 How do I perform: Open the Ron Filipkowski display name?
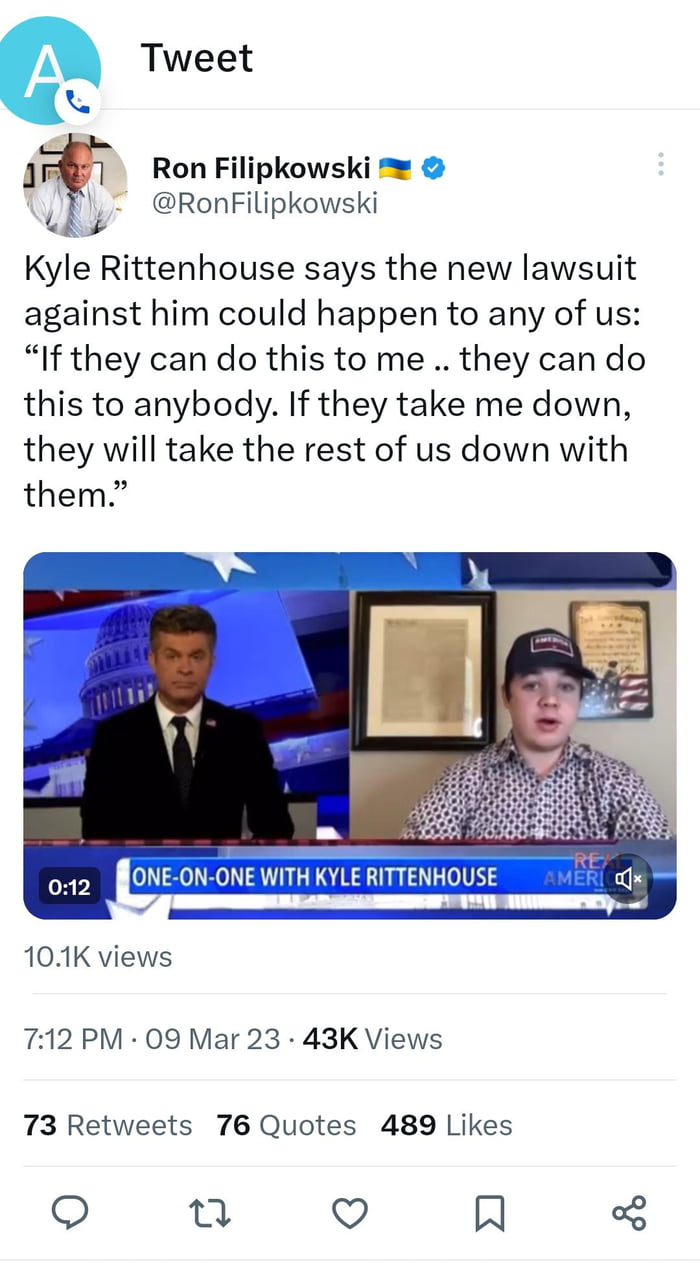(x=261, y=168)
